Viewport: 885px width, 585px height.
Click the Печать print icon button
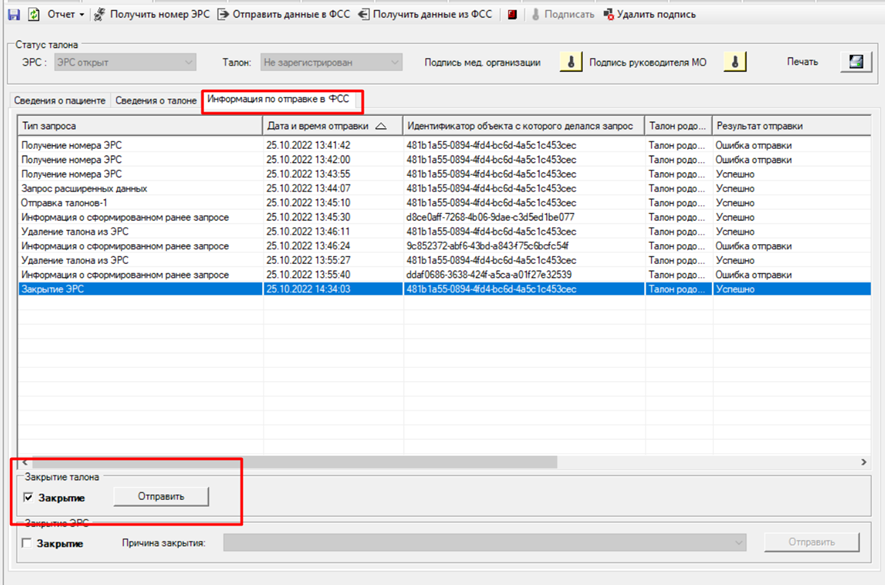tap(856, 62)
